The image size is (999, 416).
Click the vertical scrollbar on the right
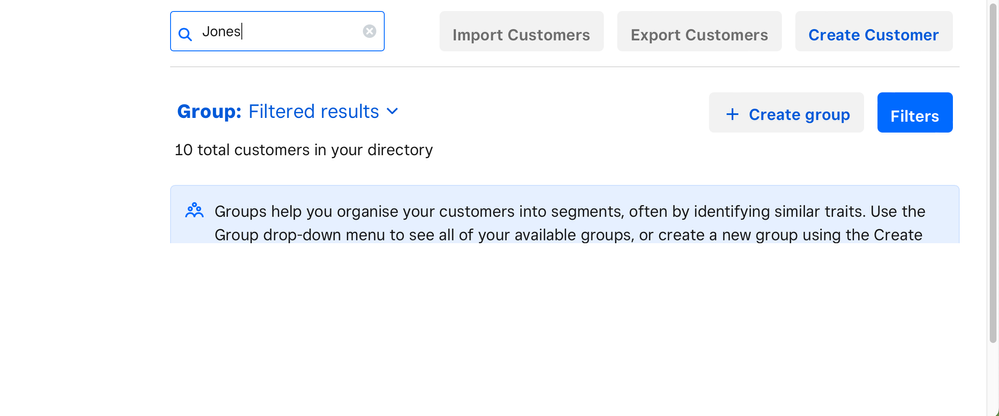point(992,200)
